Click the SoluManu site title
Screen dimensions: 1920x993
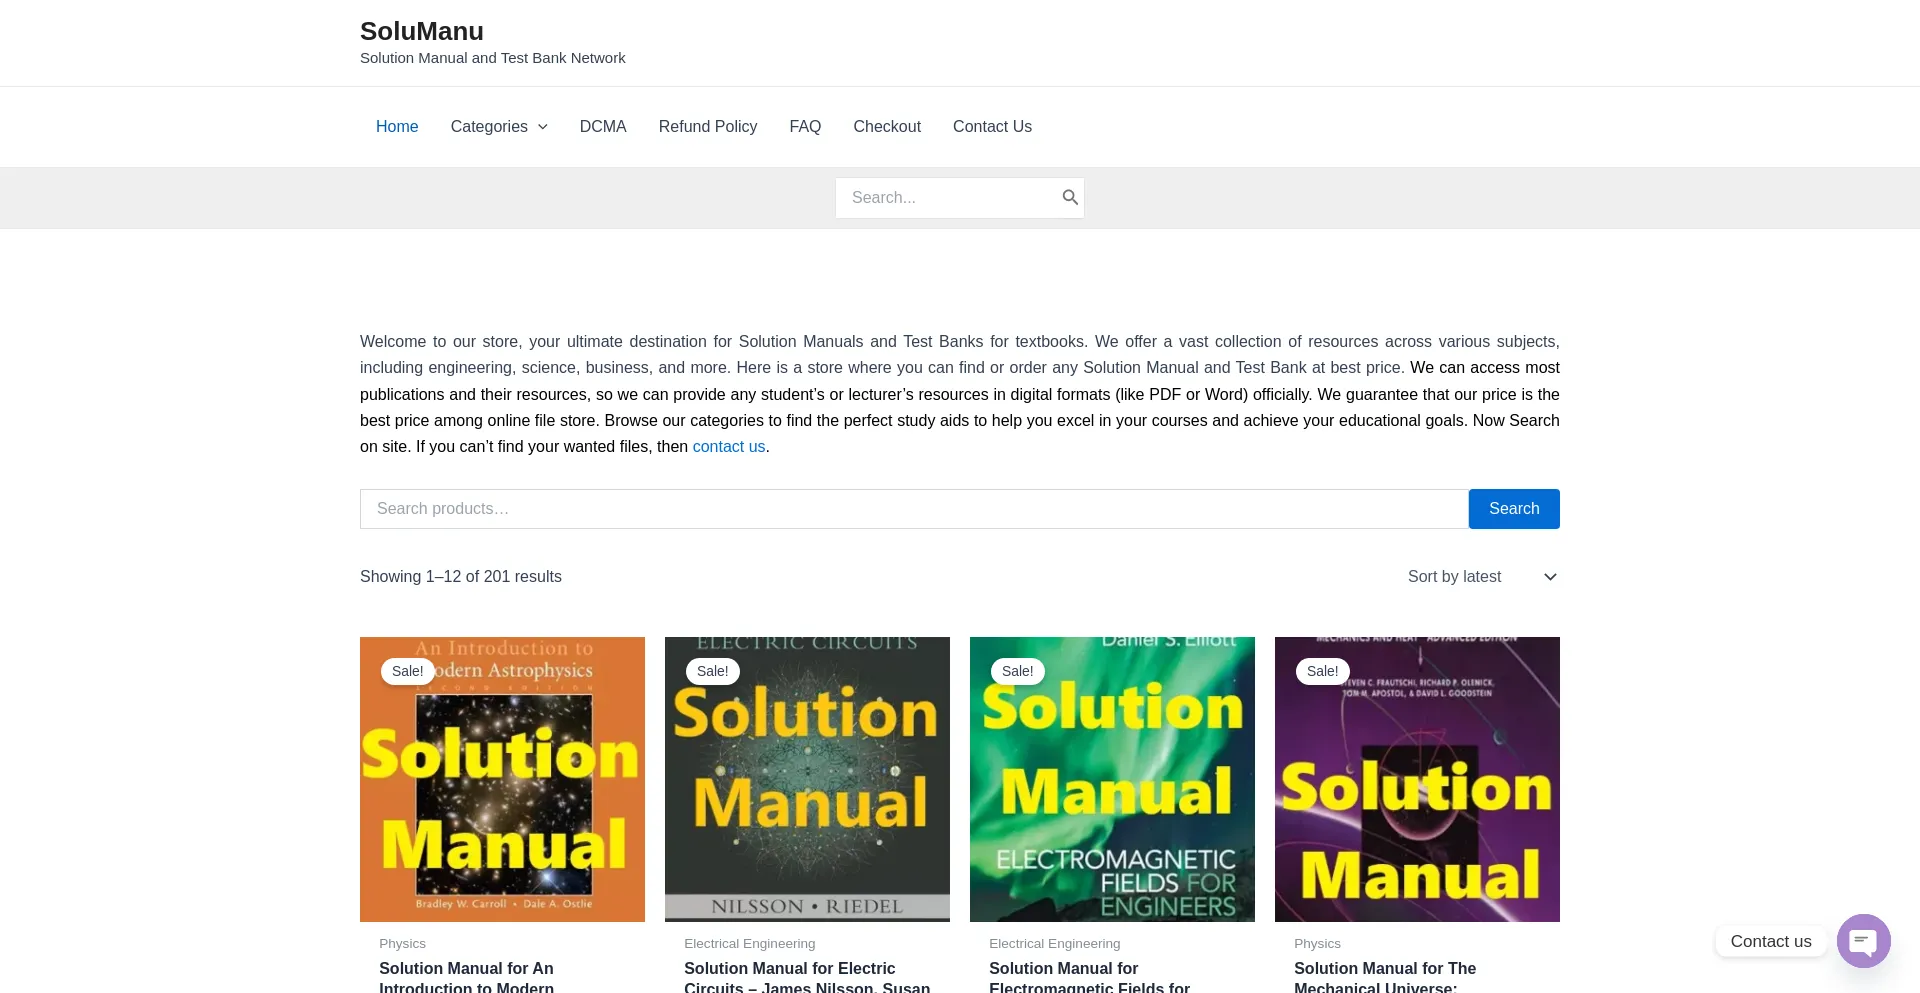click(x=422, y=31)
